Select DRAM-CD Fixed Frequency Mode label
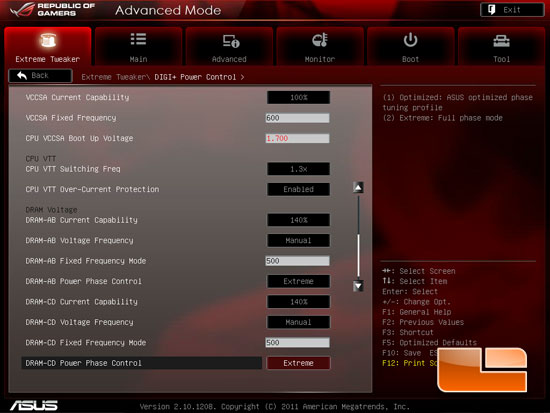 (86, 342)
